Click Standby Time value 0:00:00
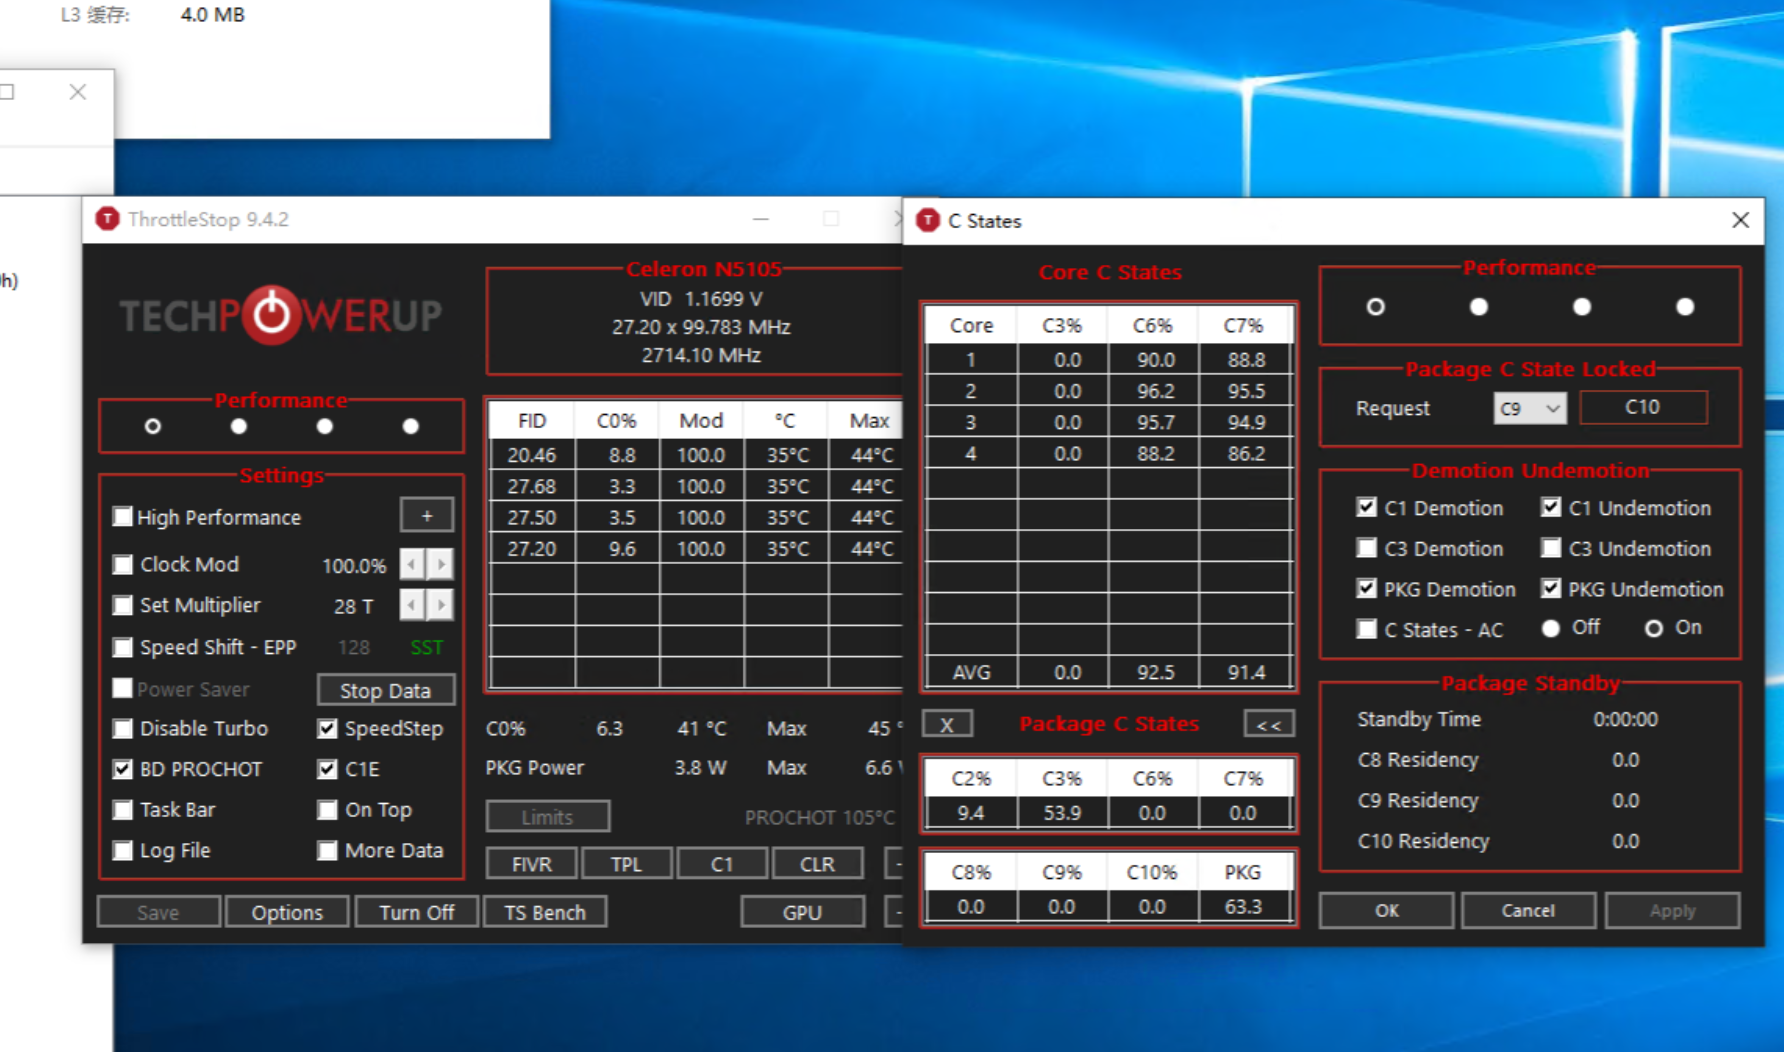Image resolution: width=1784 pixels, height=1052 pixels. click(1626, 719)
